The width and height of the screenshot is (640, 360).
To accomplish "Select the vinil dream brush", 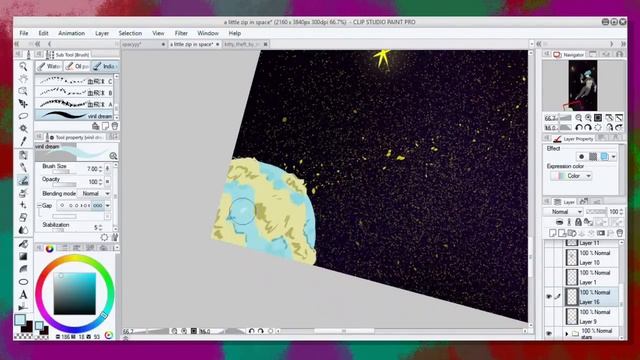I will (x=75, y=116).
